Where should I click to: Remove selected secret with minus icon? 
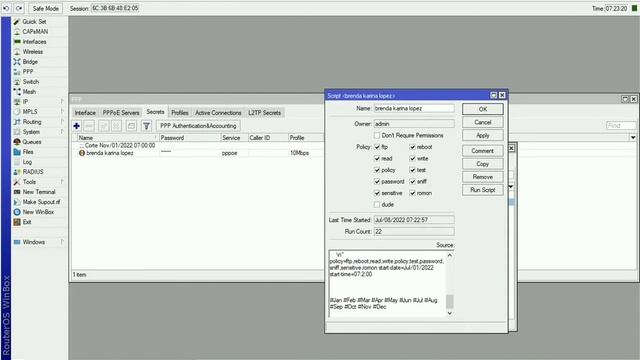click(89, 126)
